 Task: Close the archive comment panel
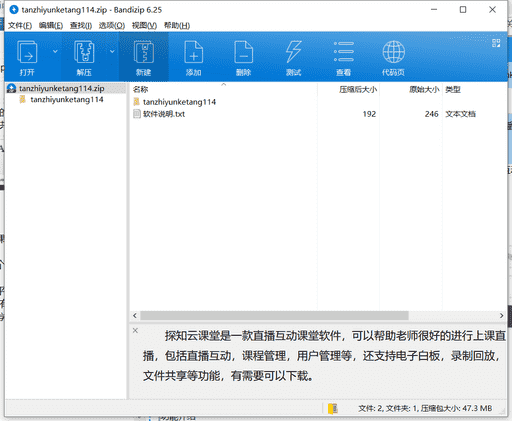135,330
